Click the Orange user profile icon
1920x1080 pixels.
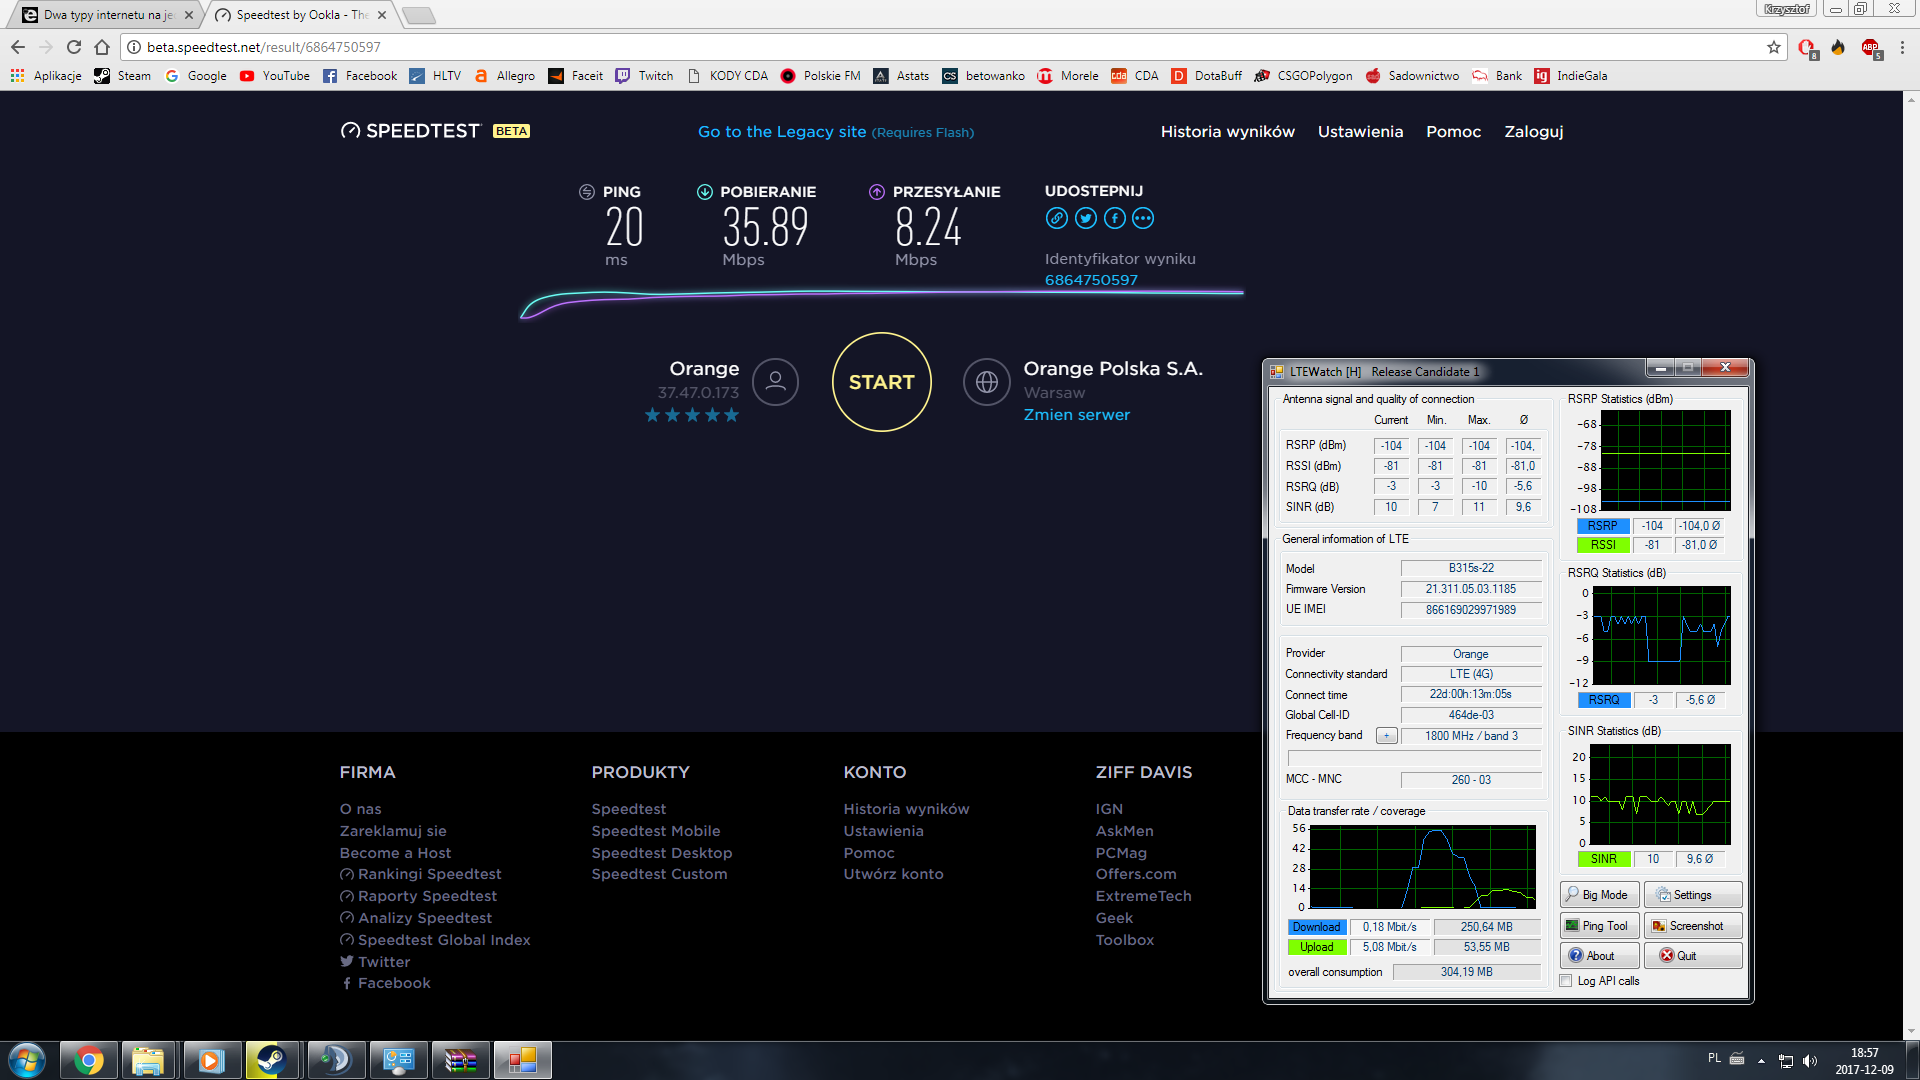pos(775,382)
